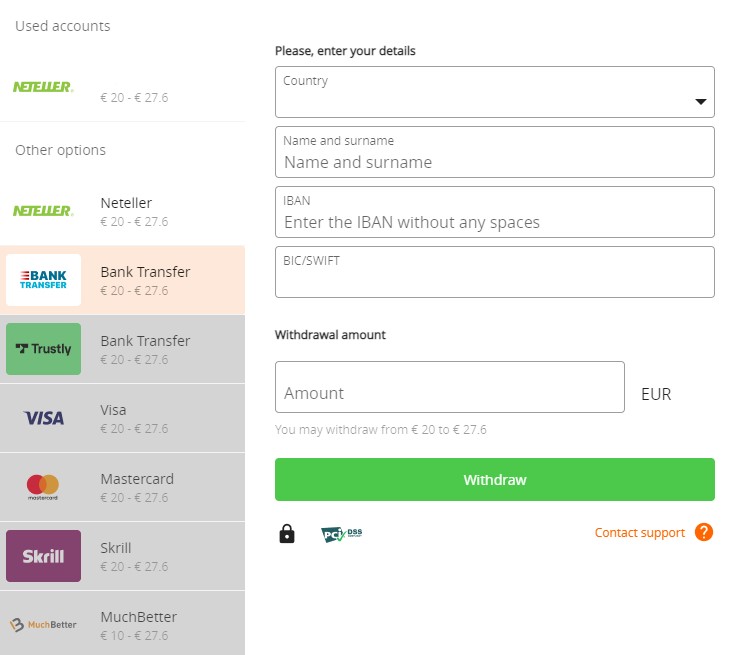The height and width of the screenshot is (655, 739).
Task: Open the Contact support link
Action: point(639,533)
